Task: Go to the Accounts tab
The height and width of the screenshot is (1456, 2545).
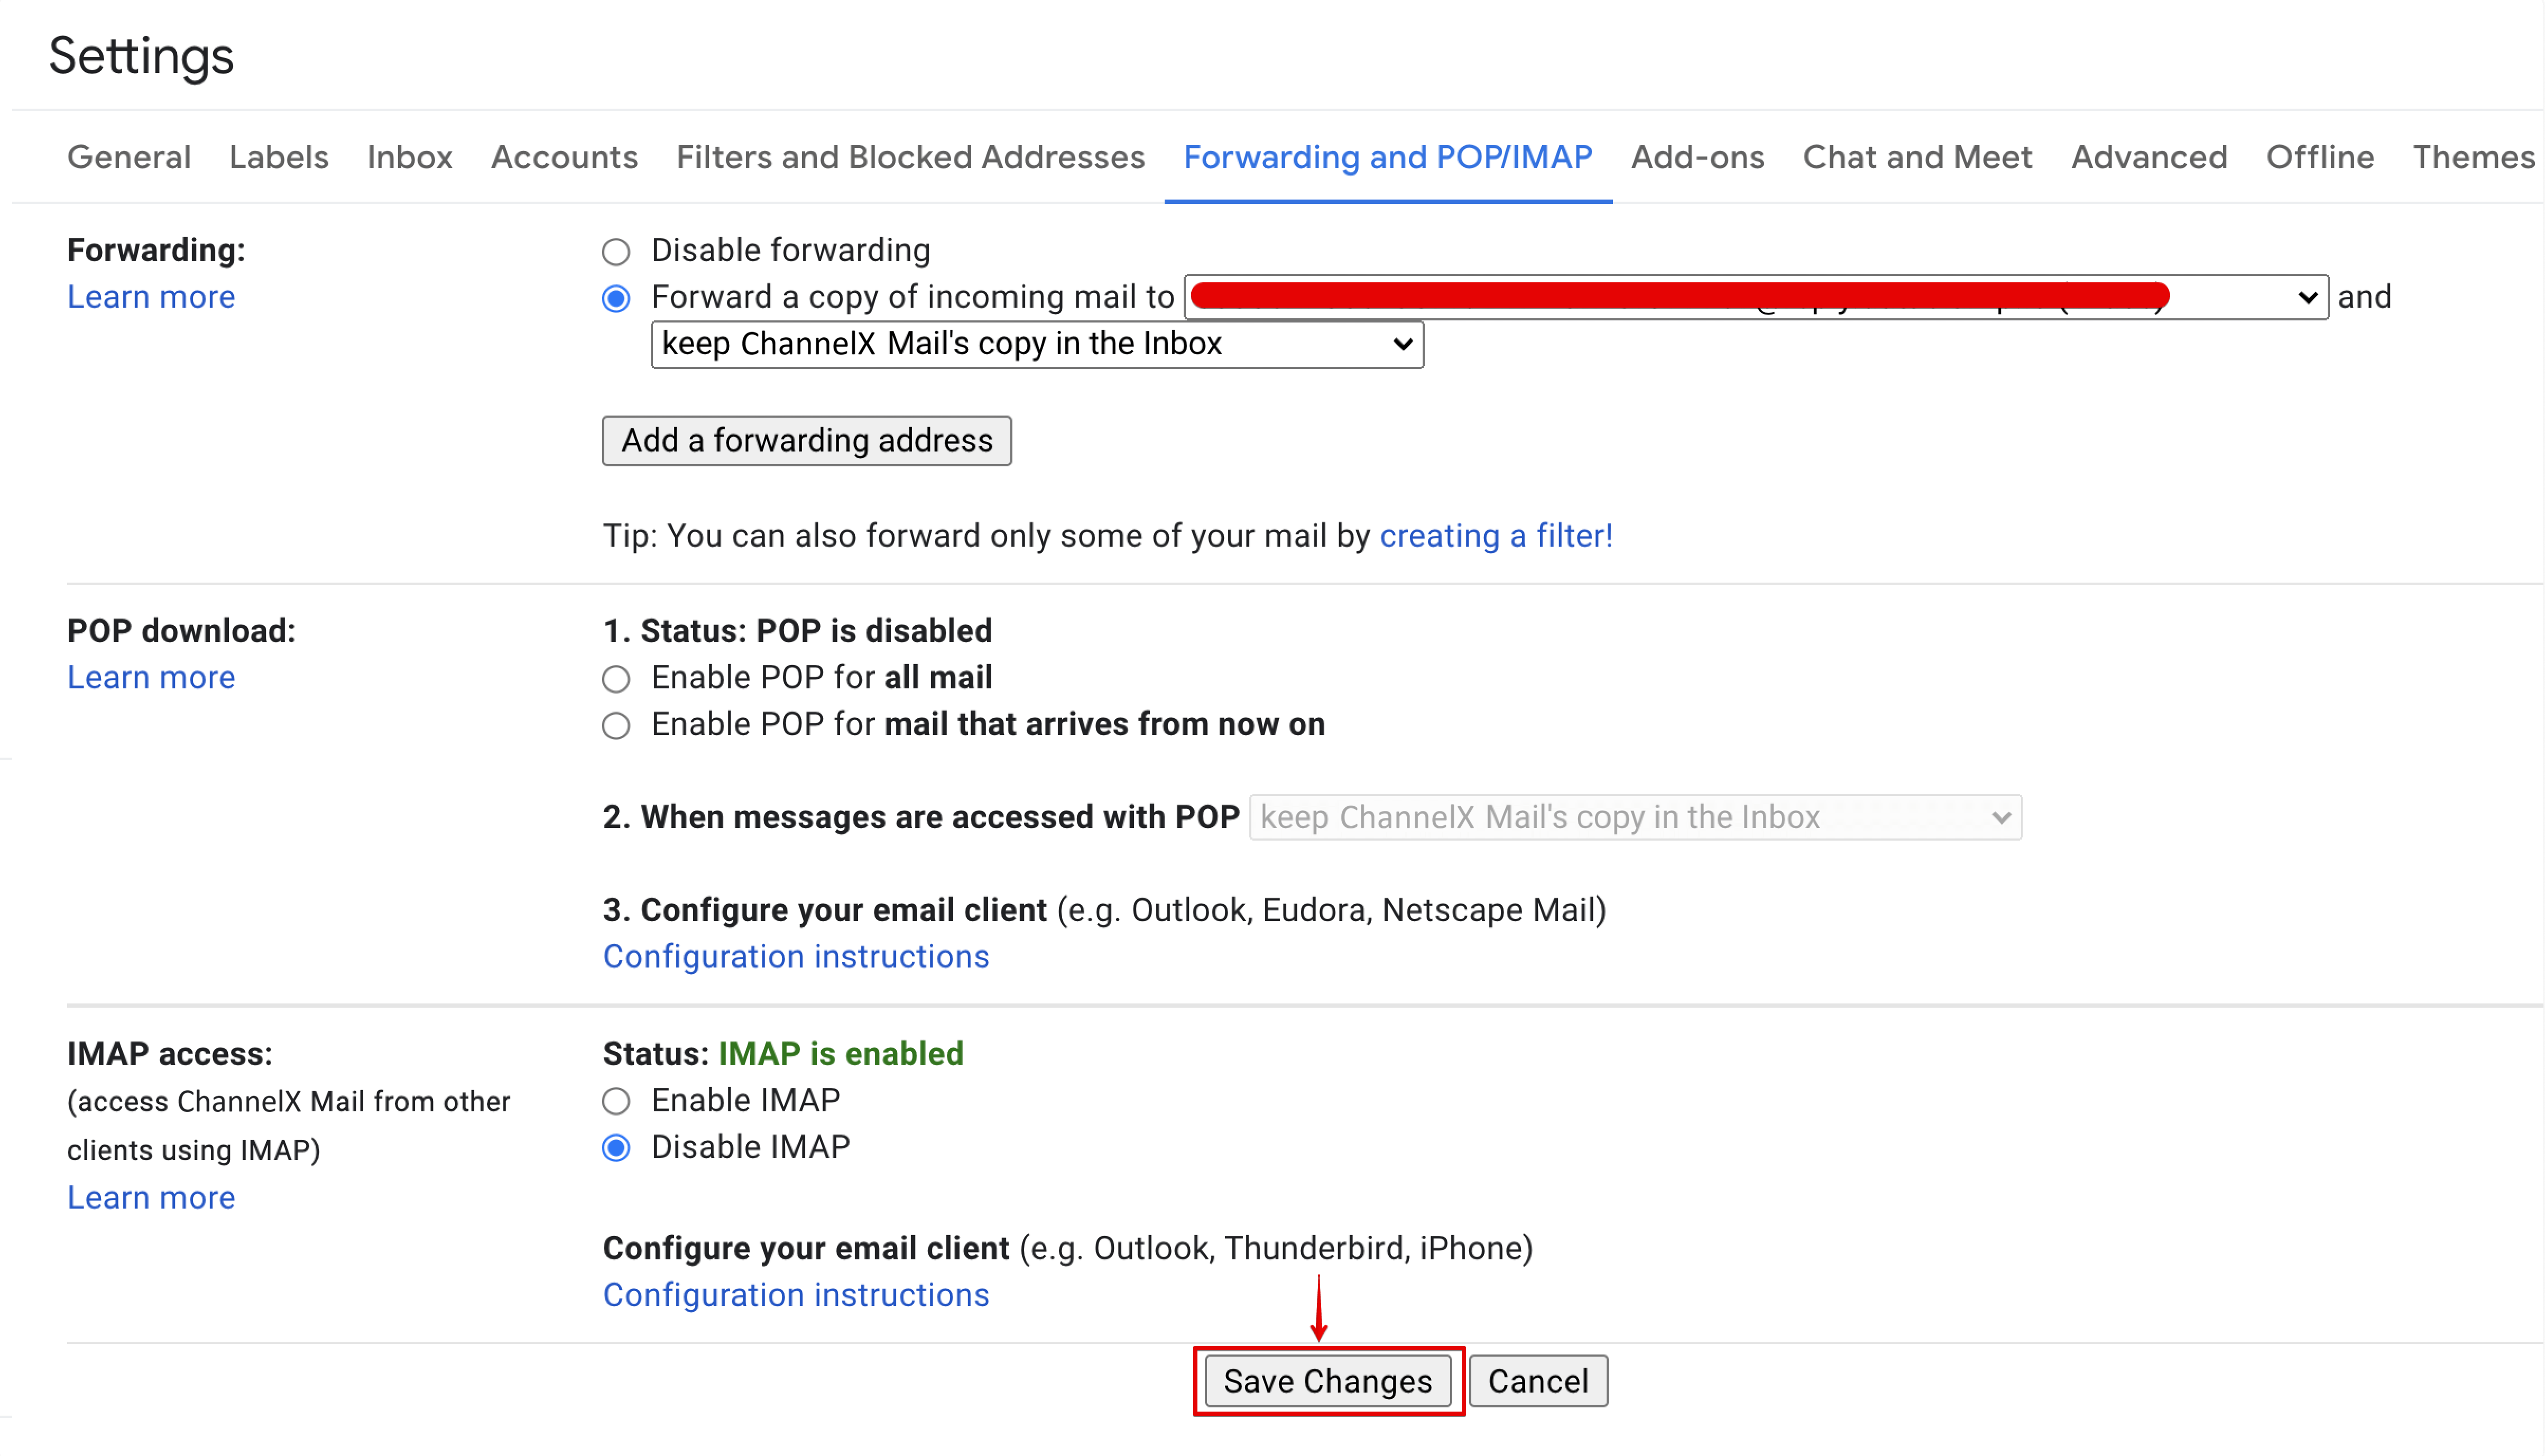Action: (x=564, y=157)
